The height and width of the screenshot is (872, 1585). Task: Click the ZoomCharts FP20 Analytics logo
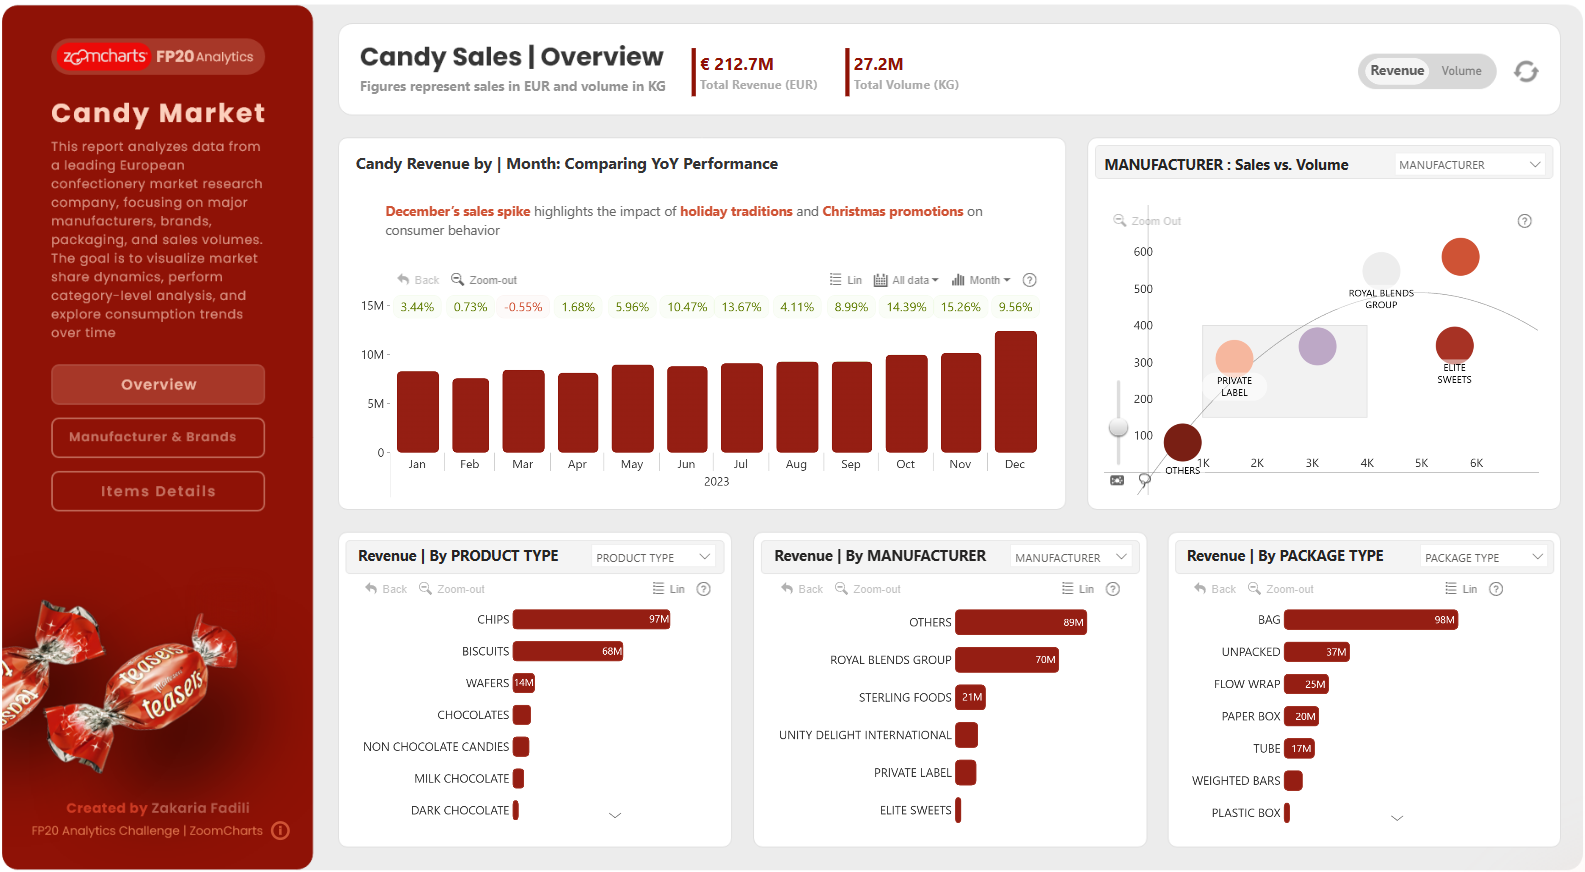click(x=158, y=57)
